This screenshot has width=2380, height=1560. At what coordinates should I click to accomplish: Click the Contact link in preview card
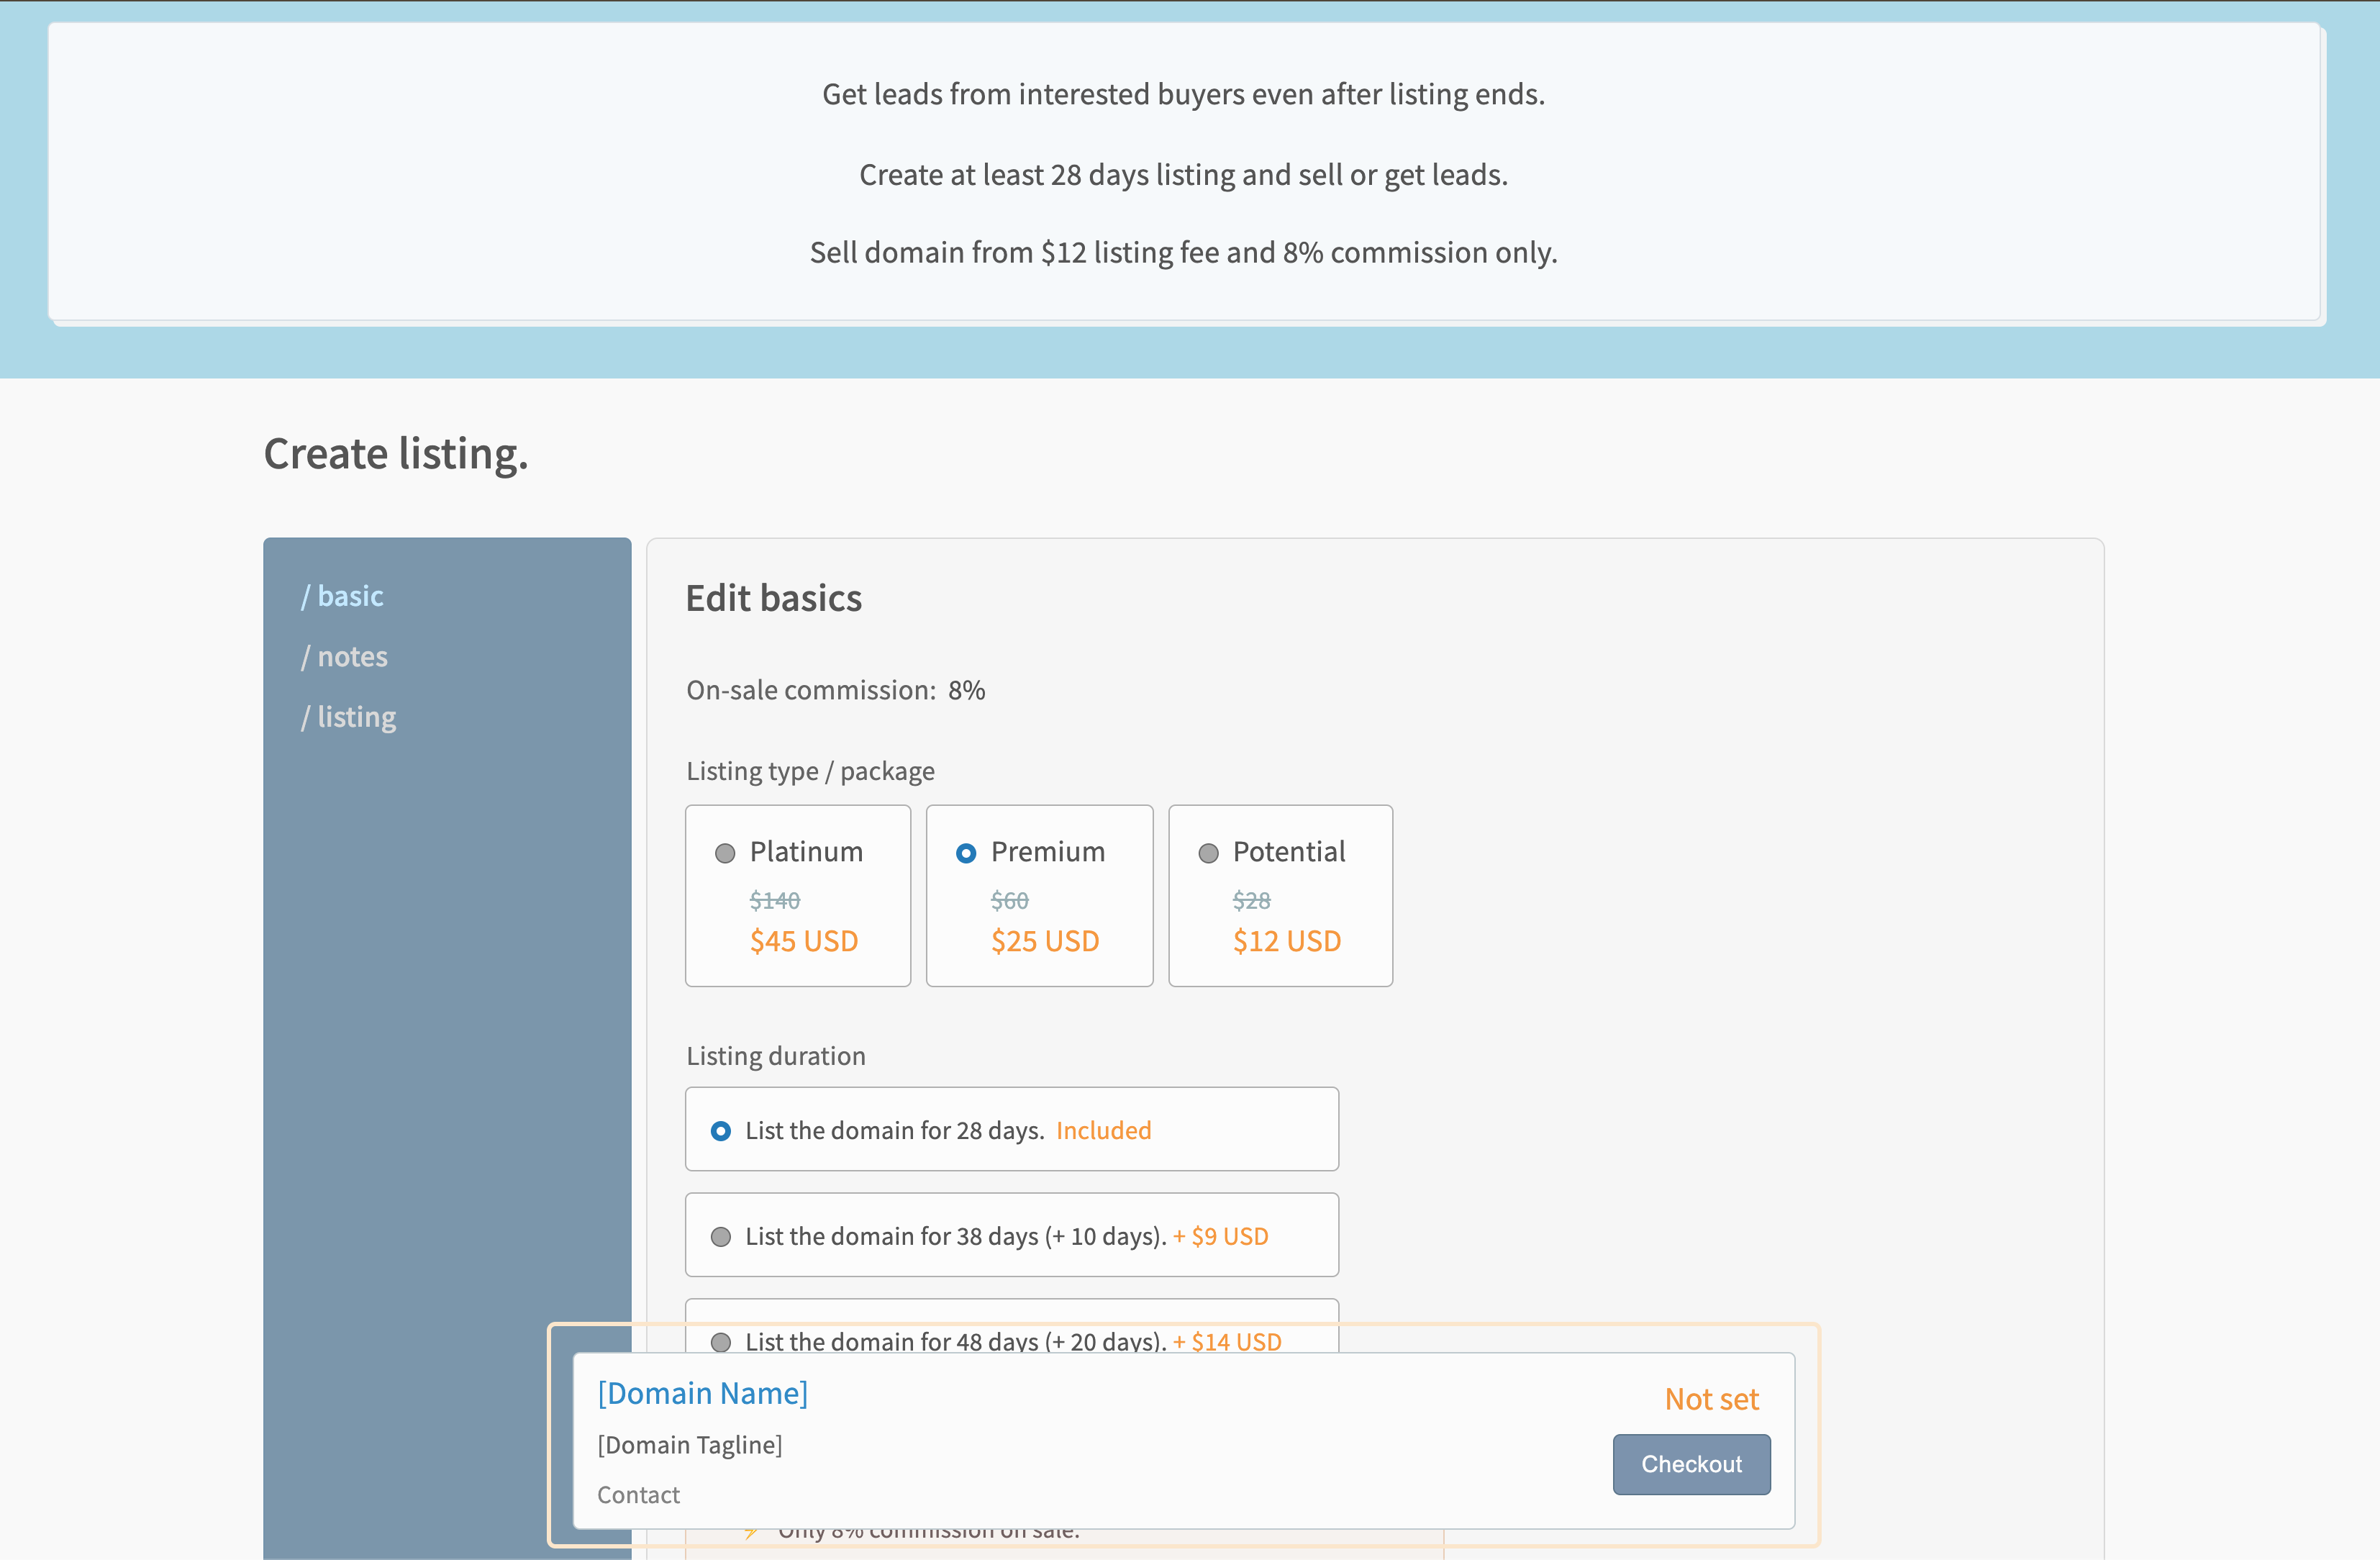coord(638,1494)
